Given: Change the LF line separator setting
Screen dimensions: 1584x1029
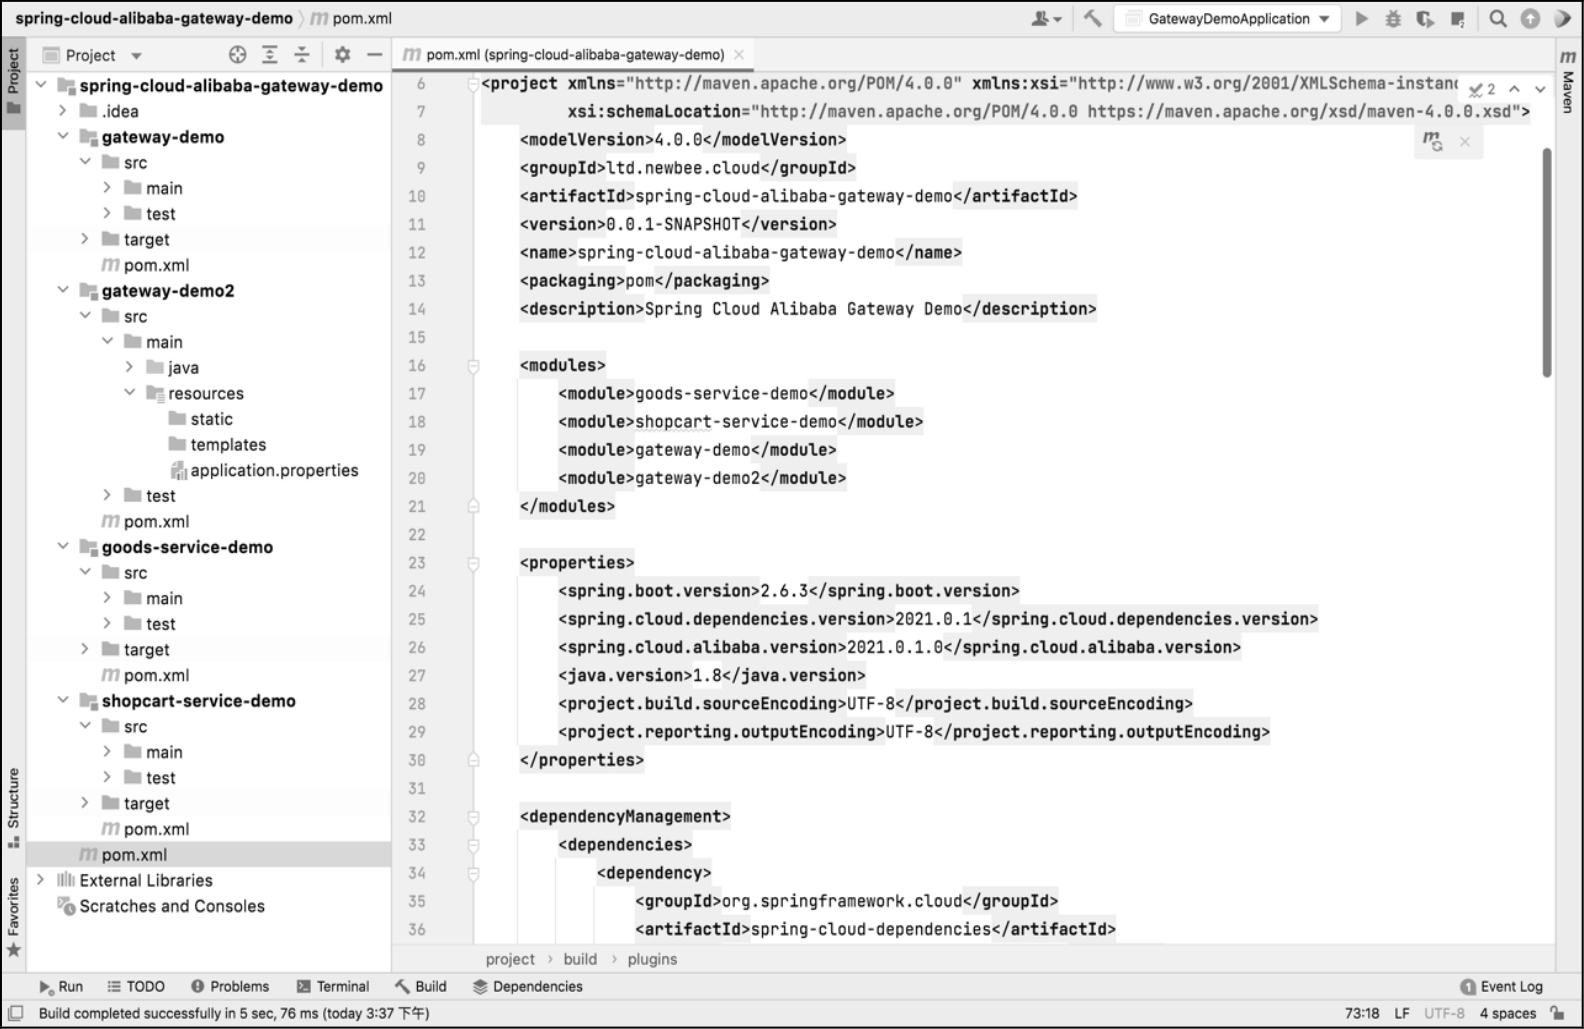Looking at the screenshot, I should [x=1402, y=1013].
